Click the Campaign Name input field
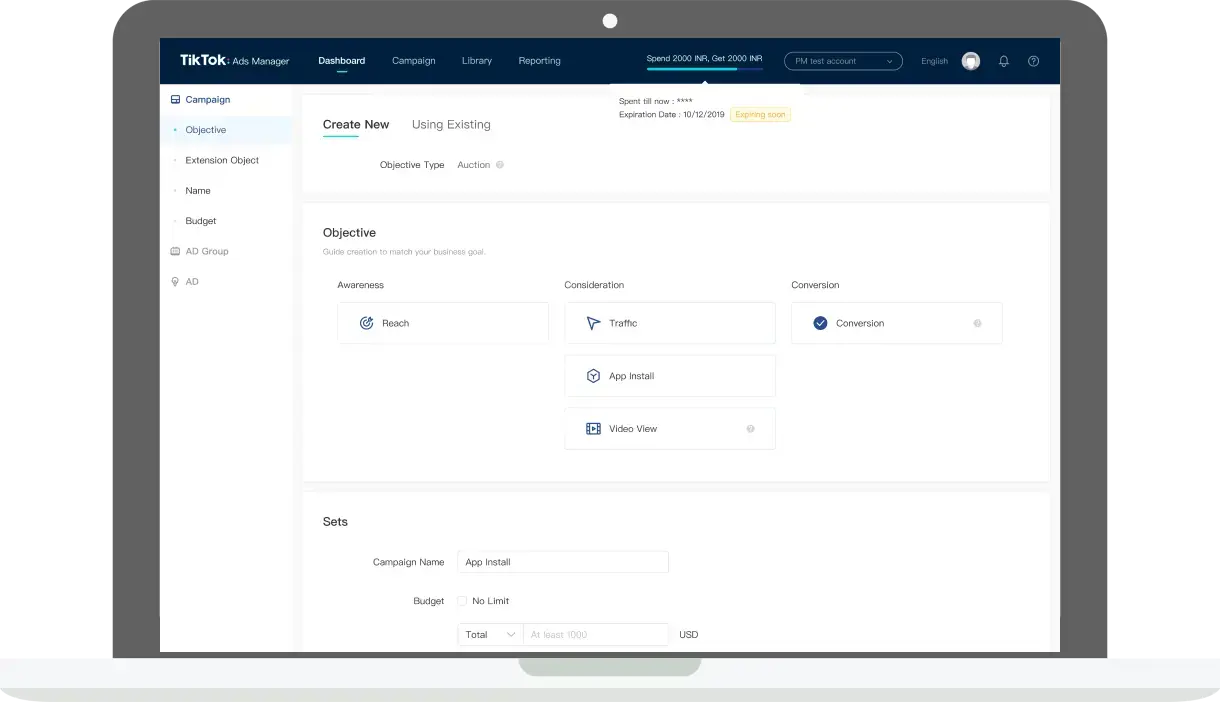Image resolution: width=1220 pixels, height=702 pixels. coord(562,562)
